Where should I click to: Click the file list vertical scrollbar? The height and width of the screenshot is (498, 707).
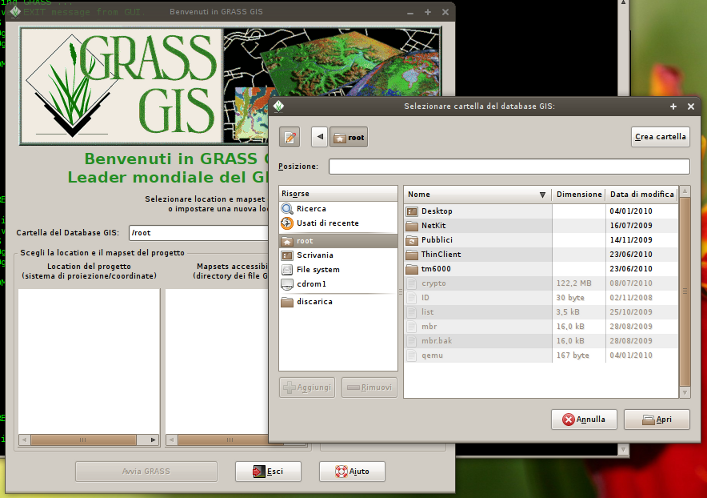[x=685, y=292]
